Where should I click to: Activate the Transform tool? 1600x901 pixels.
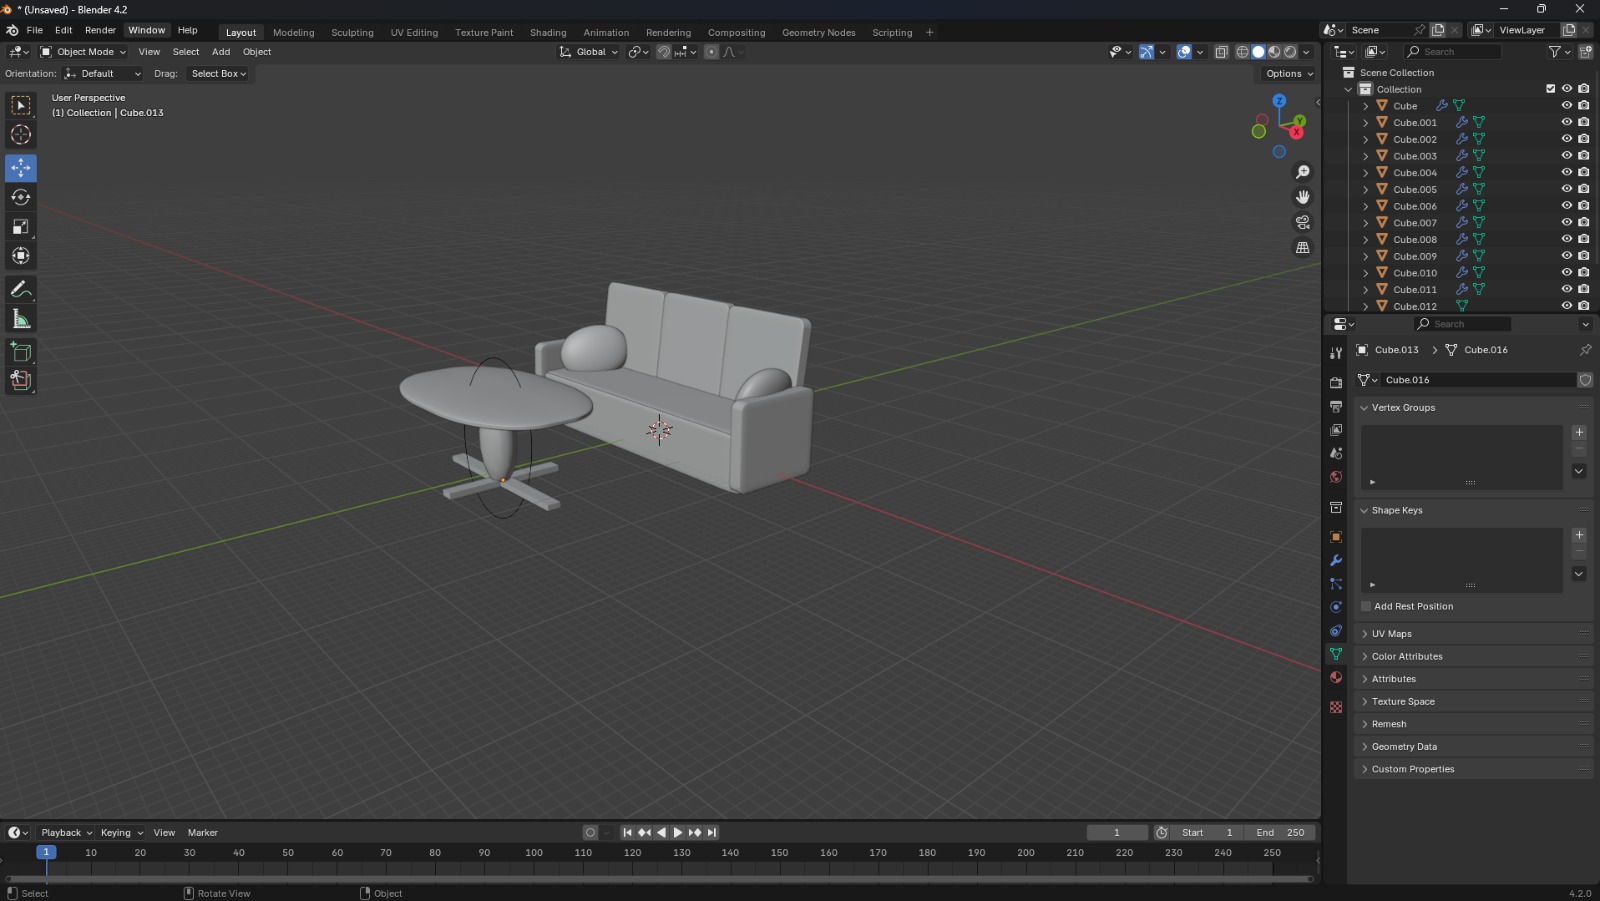pos(21,256)
